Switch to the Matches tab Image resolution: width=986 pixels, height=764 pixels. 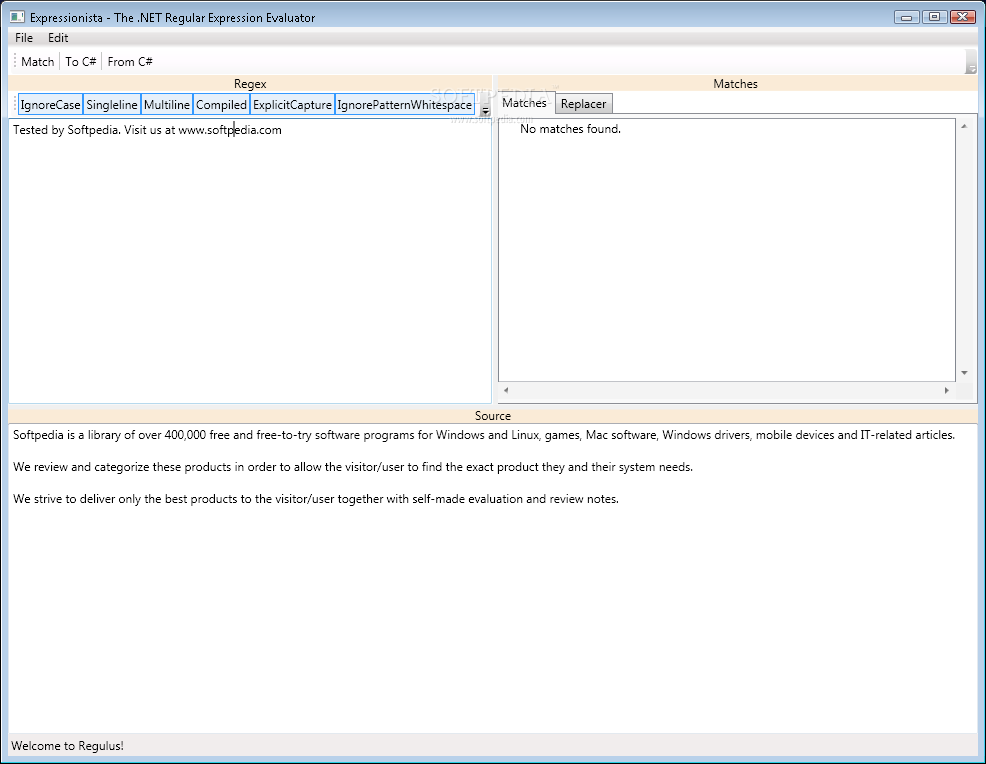[x=524, y=103]
